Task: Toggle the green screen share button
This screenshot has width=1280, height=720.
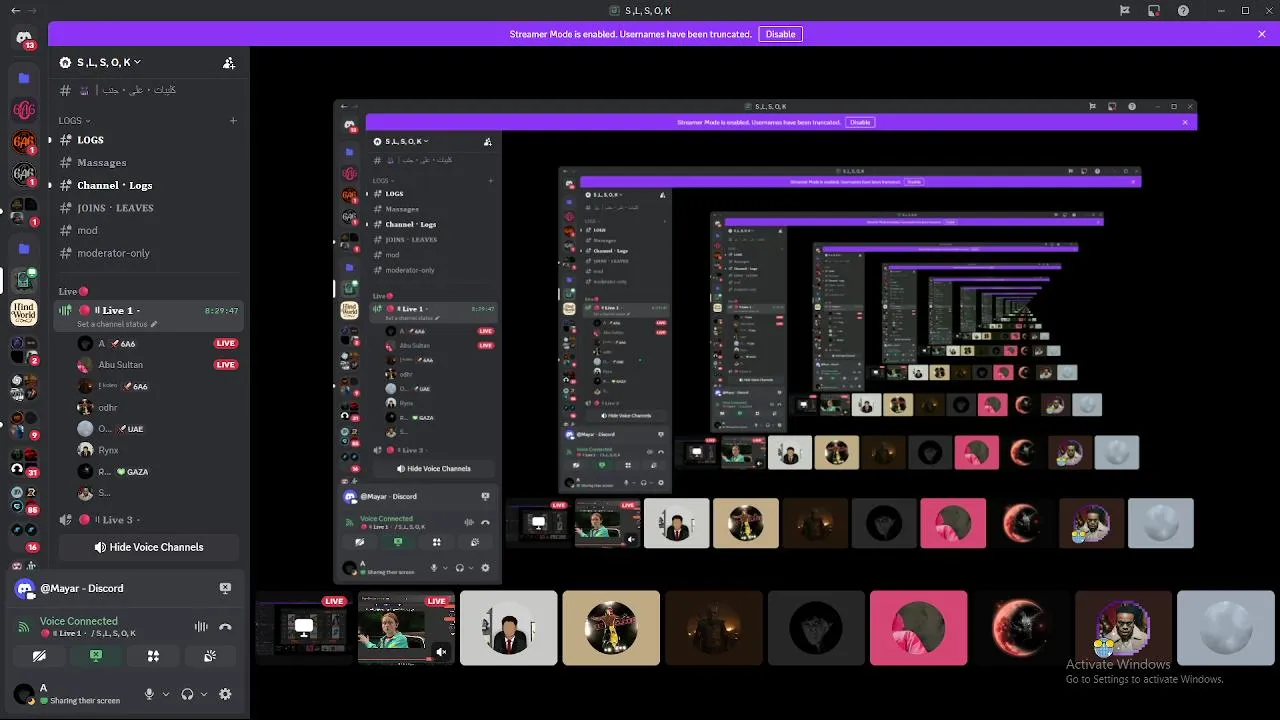Action: [x=96, y=656]
